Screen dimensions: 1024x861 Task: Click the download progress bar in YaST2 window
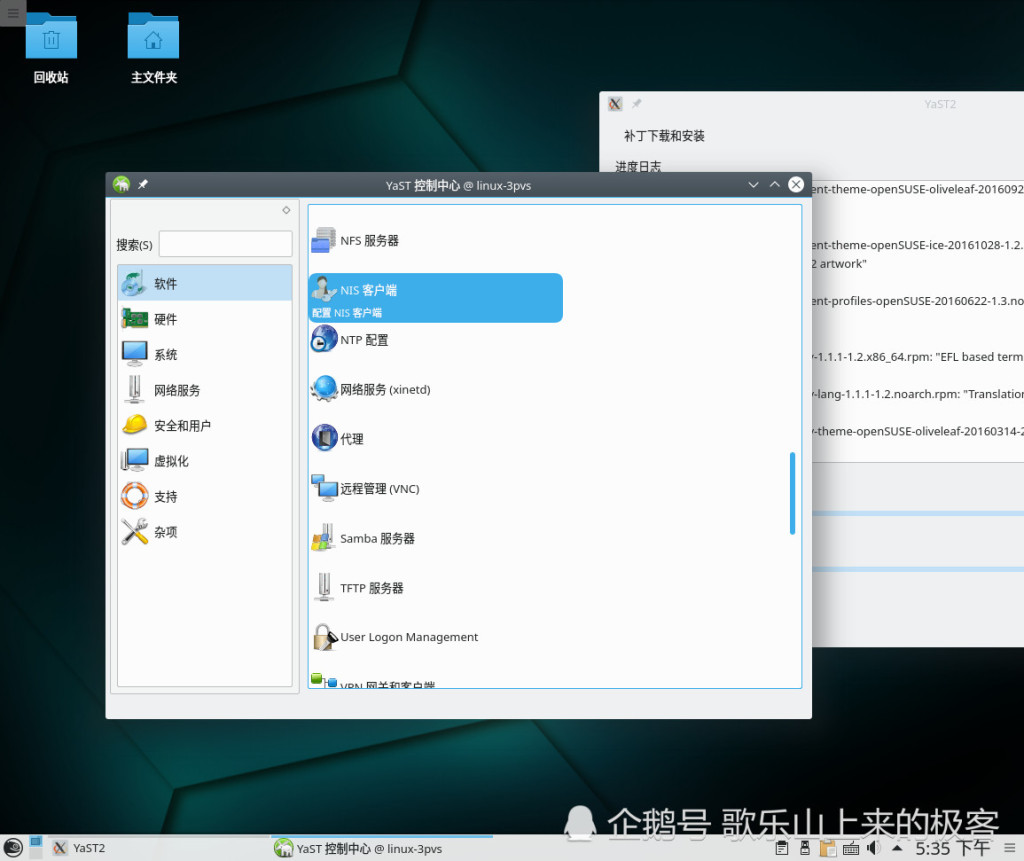(x=918, y=513)
